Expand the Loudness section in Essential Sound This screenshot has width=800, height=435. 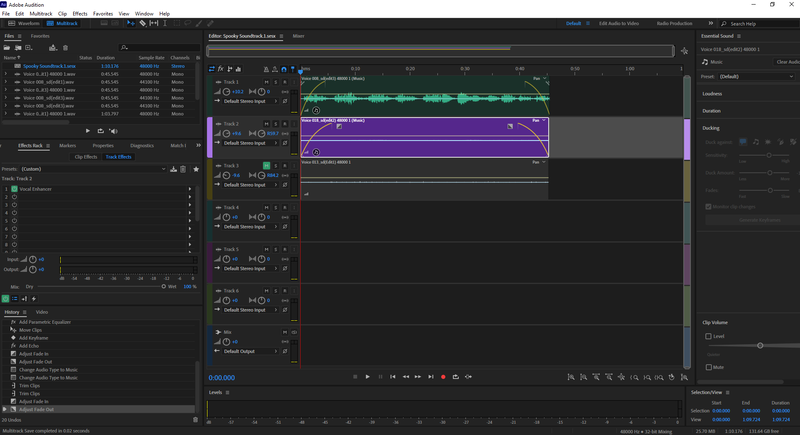713,94
